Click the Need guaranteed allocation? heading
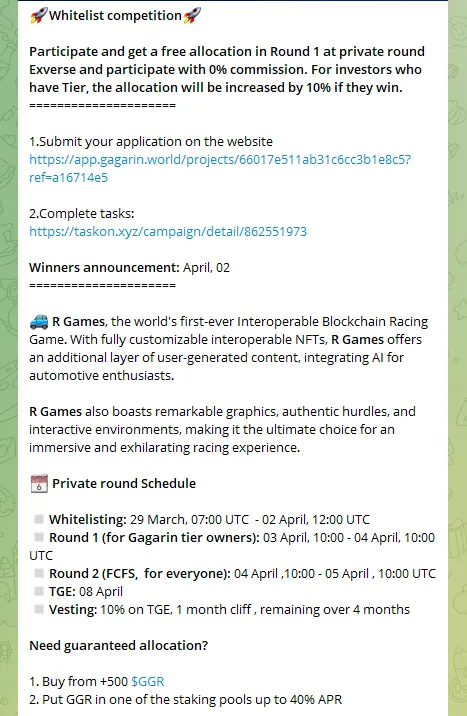467x716 pixels. coord(119,645)
